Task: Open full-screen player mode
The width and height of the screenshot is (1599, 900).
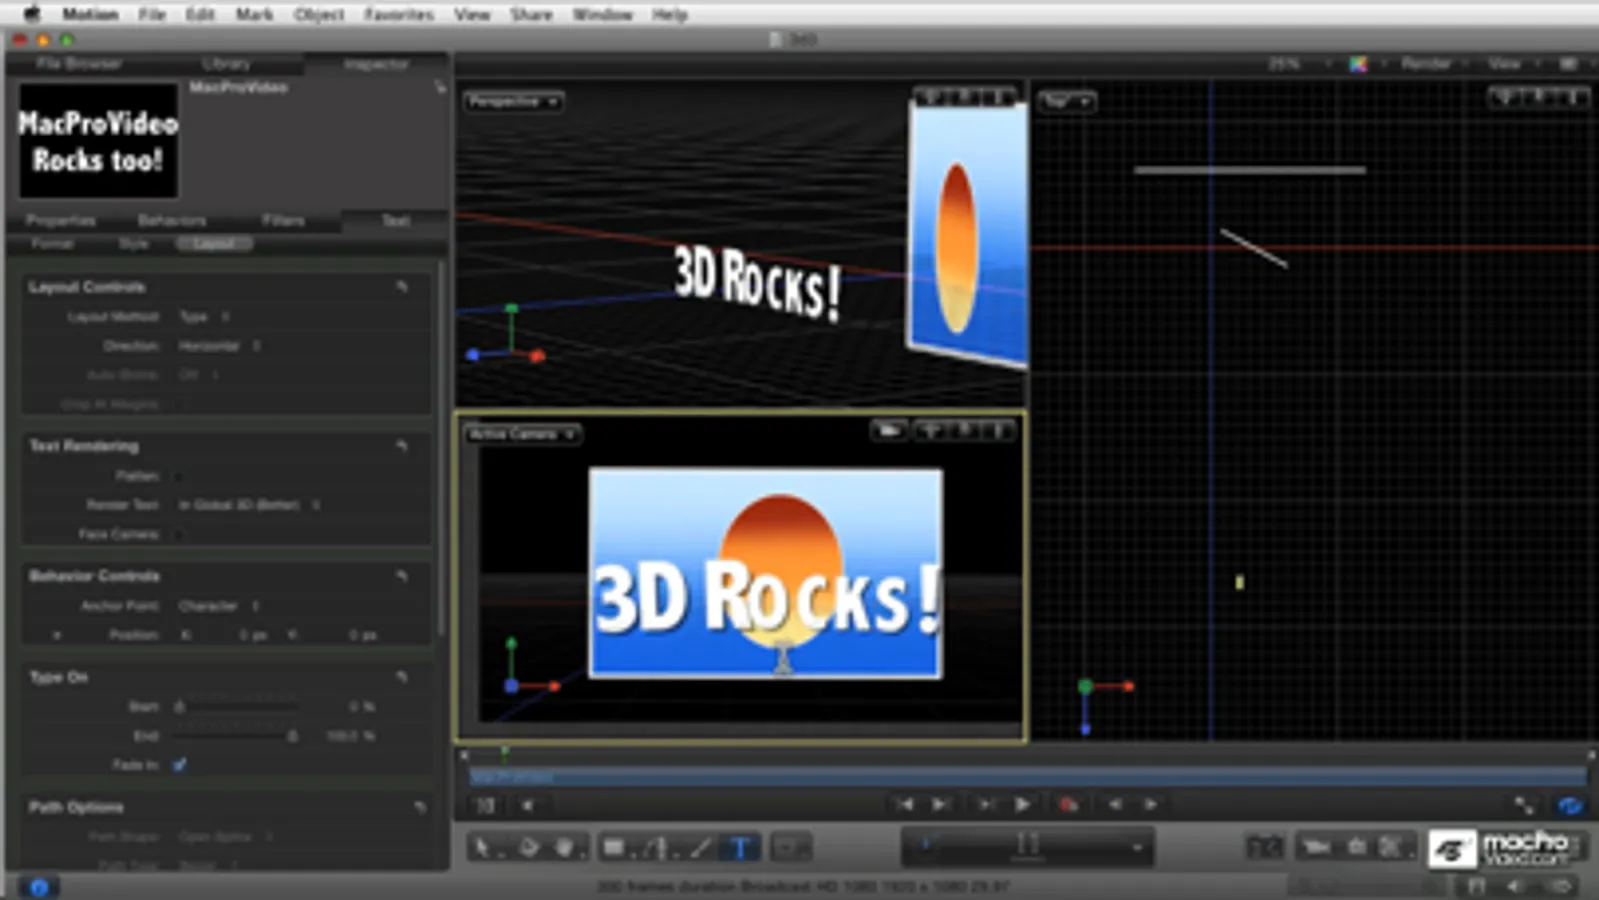Action: [x=1524, y=806]
